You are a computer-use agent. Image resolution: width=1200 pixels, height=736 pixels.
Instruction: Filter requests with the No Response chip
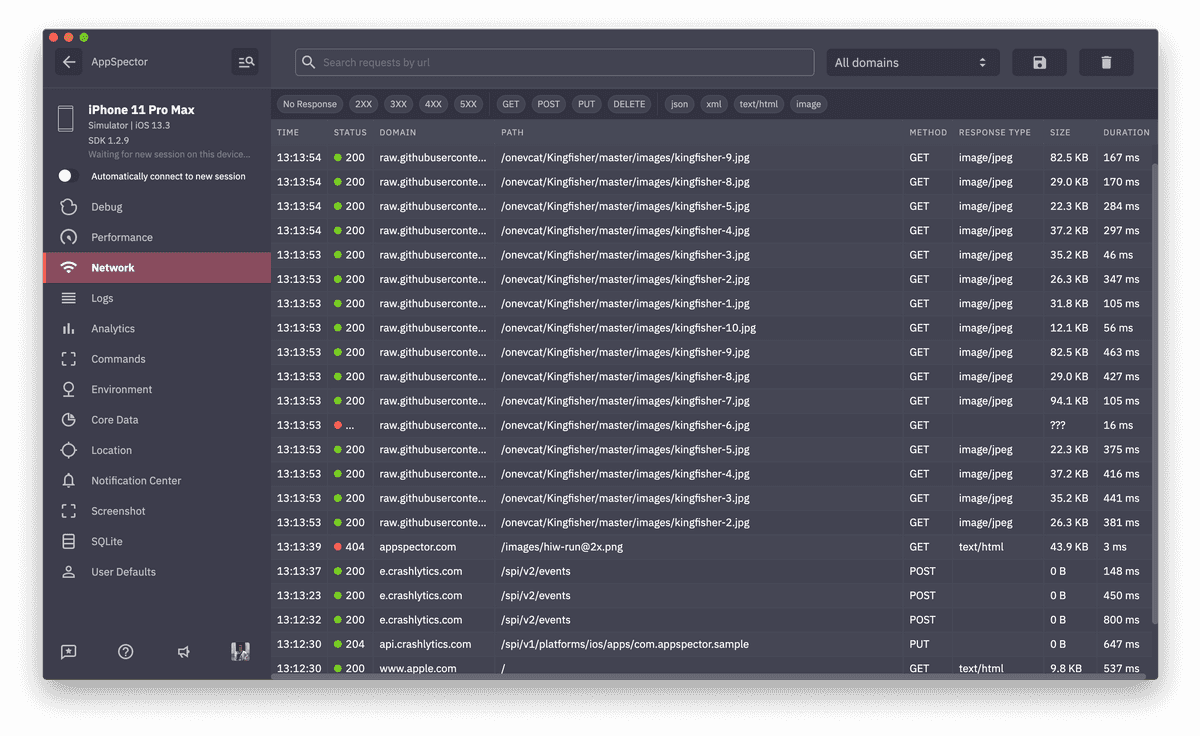tap(310, 104)
